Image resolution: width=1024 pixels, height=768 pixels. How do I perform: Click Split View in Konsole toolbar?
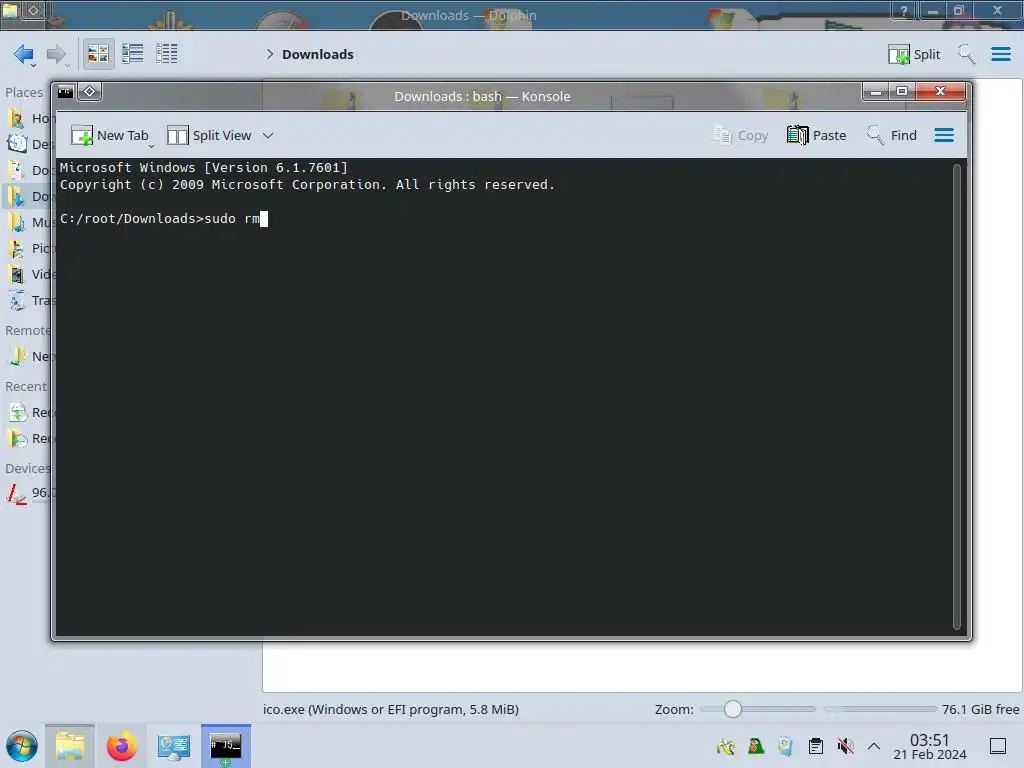[x=209, y=135]
